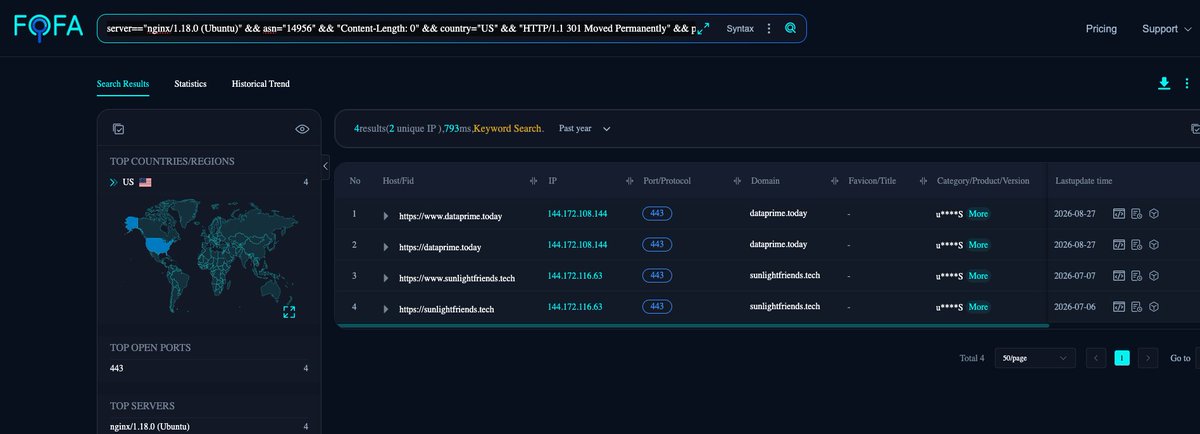Viewport: 1200px width, 434px height.
Task: Open code view for www.sunlightfriends.tech row
Action: coord(1120,275)
